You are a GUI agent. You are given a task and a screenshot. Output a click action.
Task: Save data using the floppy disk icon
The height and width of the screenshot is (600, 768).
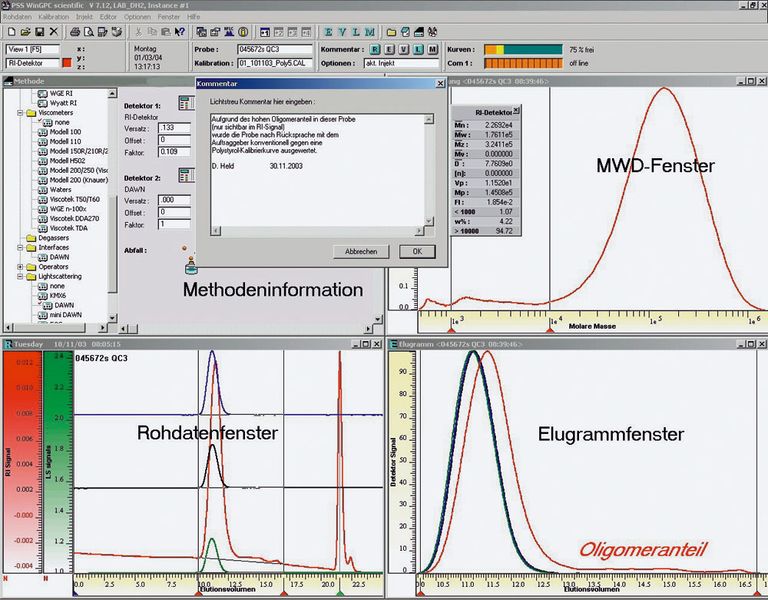(40, 32)
